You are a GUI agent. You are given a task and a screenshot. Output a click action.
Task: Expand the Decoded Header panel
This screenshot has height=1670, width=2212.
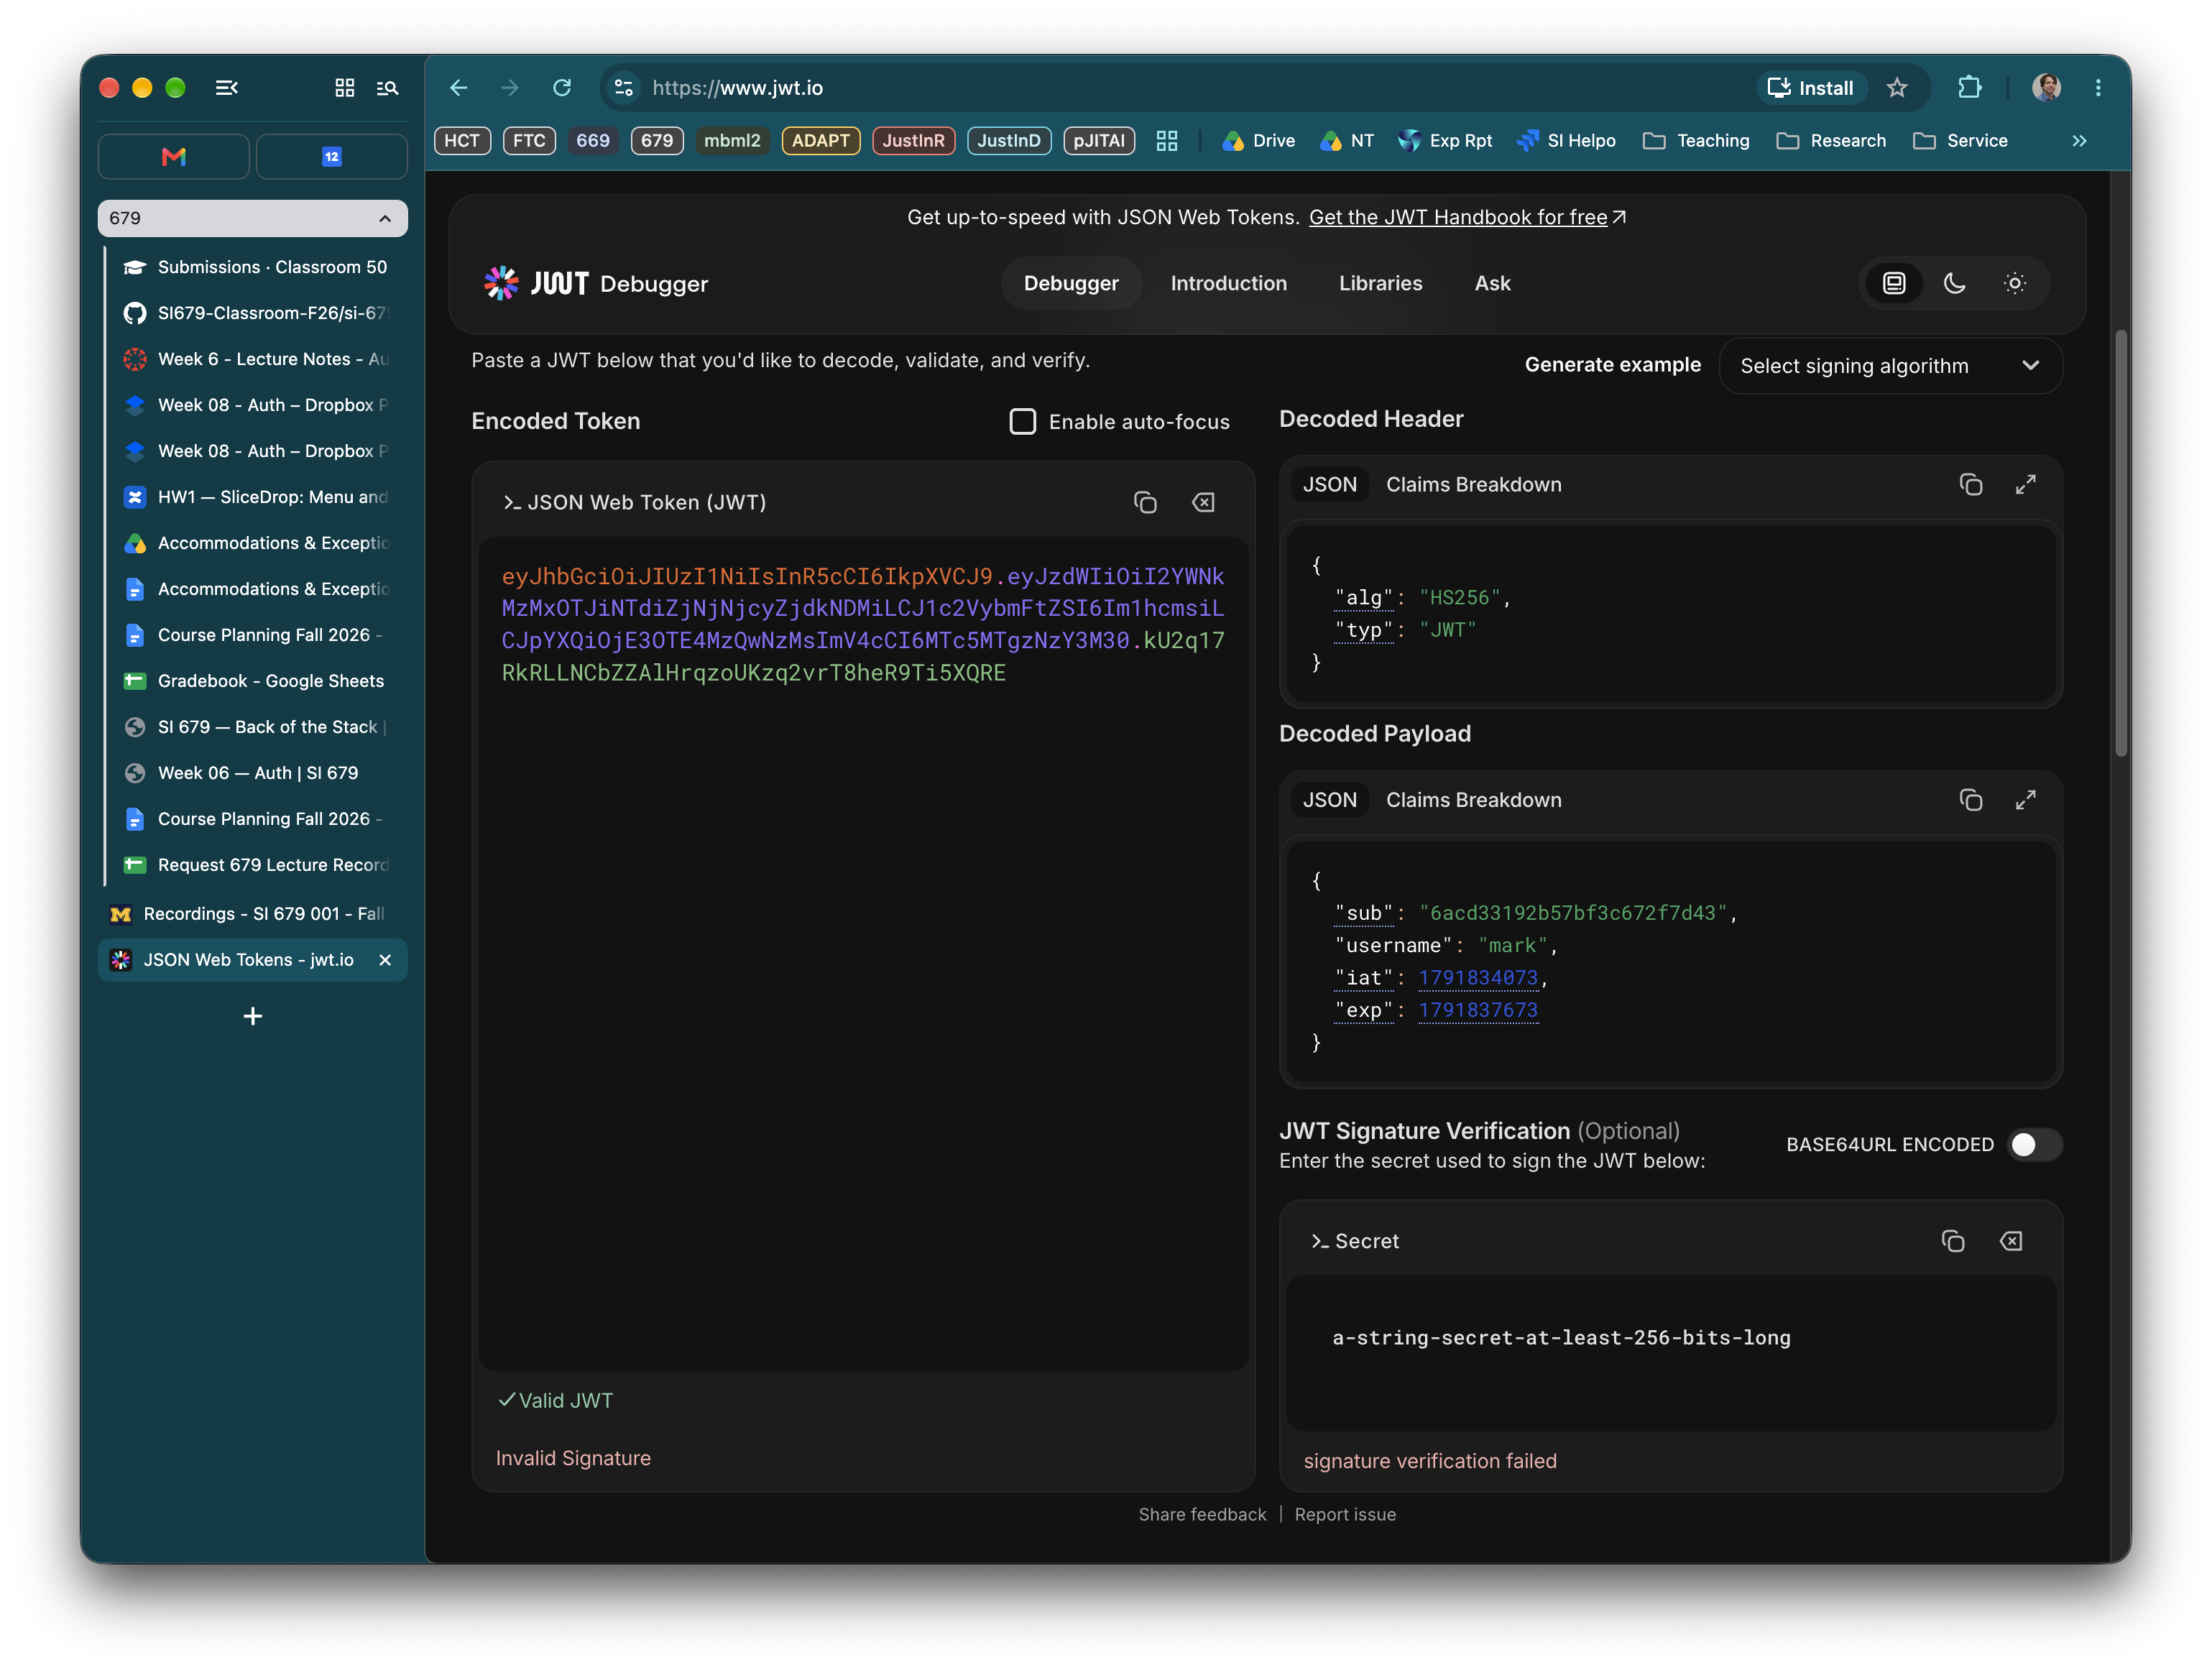(2025, 485)
